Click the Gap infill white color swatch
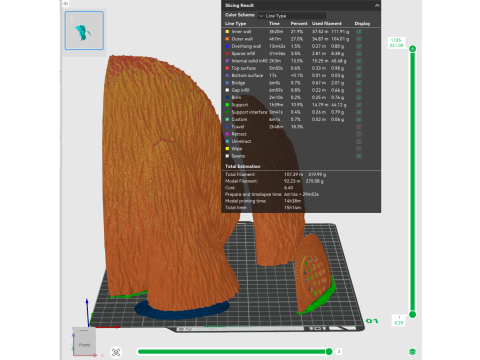The image size is (480, 360). 227,90
